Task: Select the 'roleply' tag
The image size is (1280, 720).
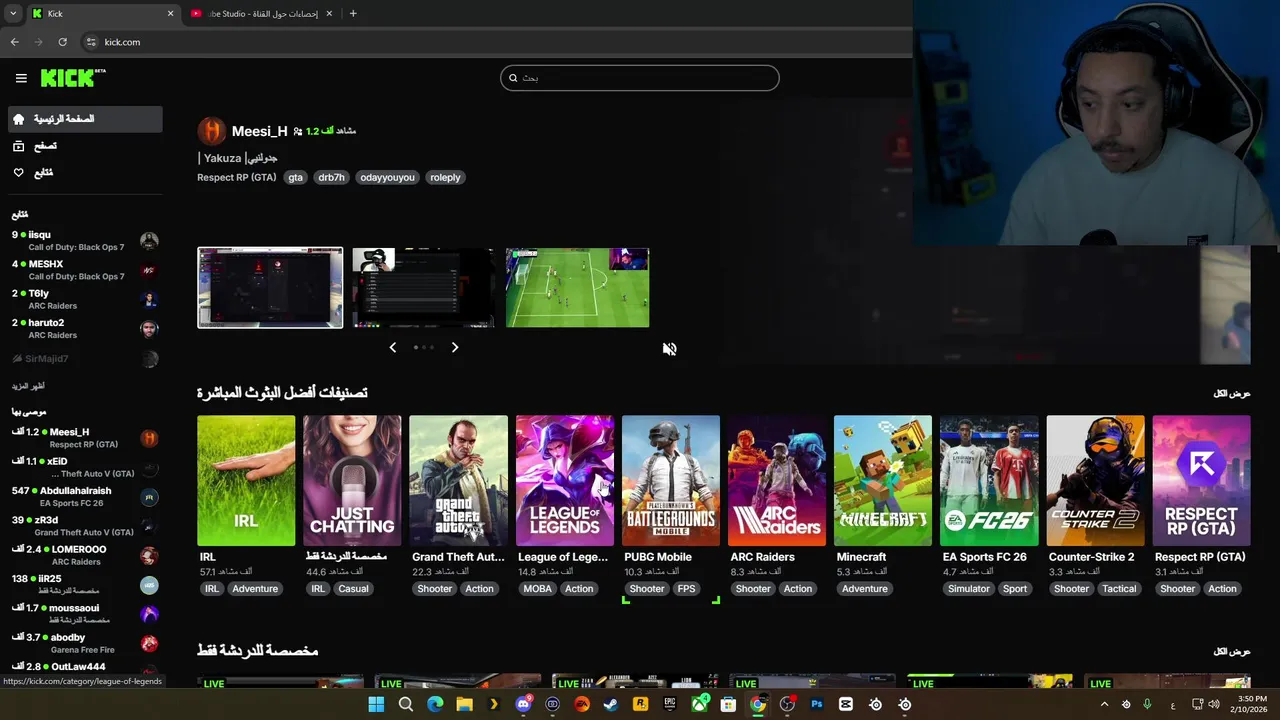Action: [445, 177]
